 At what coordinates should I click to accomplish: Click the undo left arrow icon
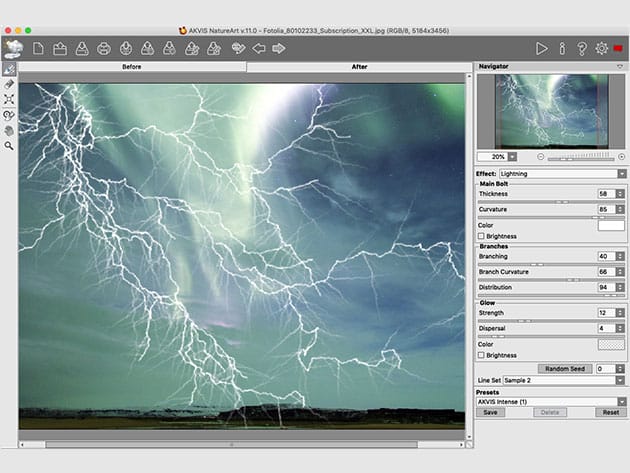pyautogui.click(x=258, y=48)
